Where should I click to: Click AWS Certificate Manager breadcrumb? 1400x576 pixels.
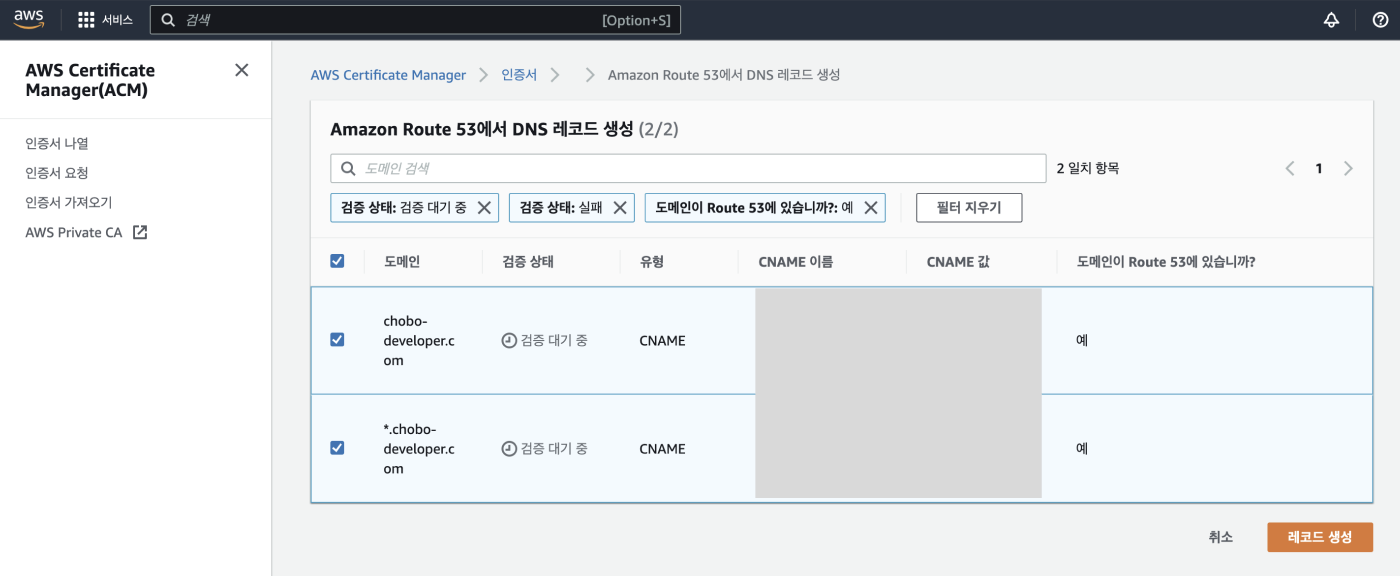388,75
